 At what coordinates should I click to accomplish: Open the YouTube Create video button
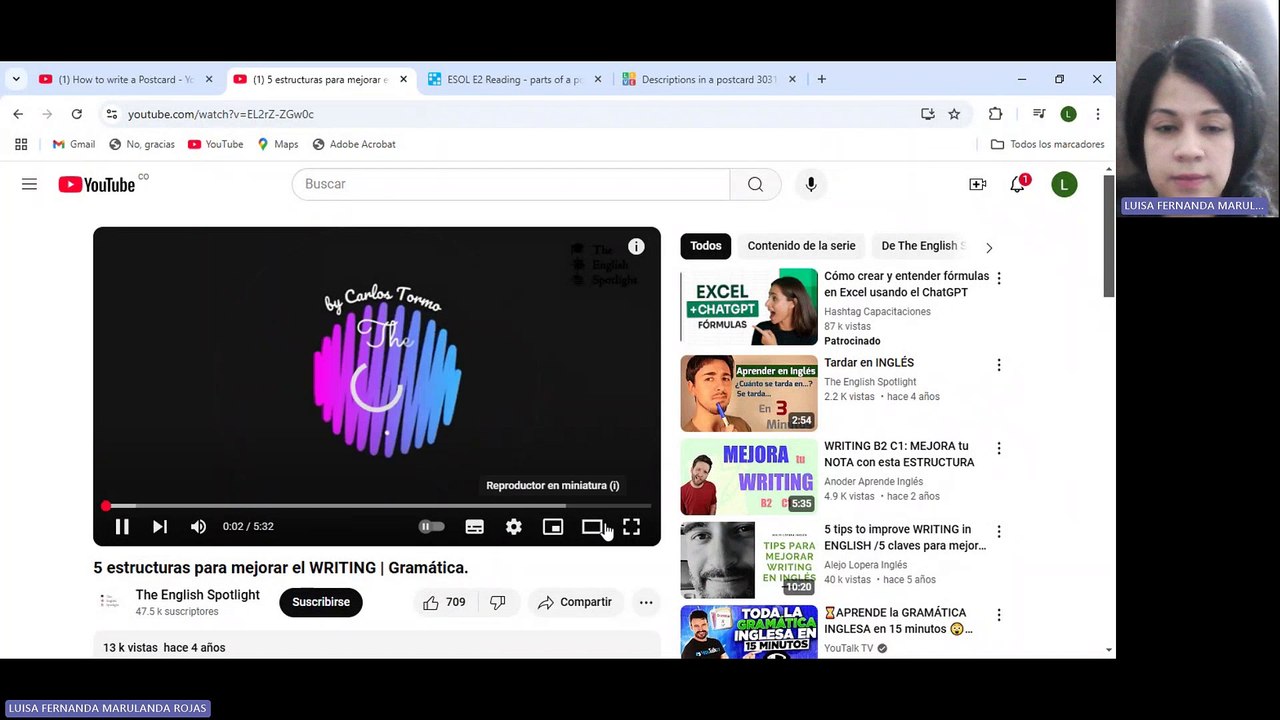(977, 184)
